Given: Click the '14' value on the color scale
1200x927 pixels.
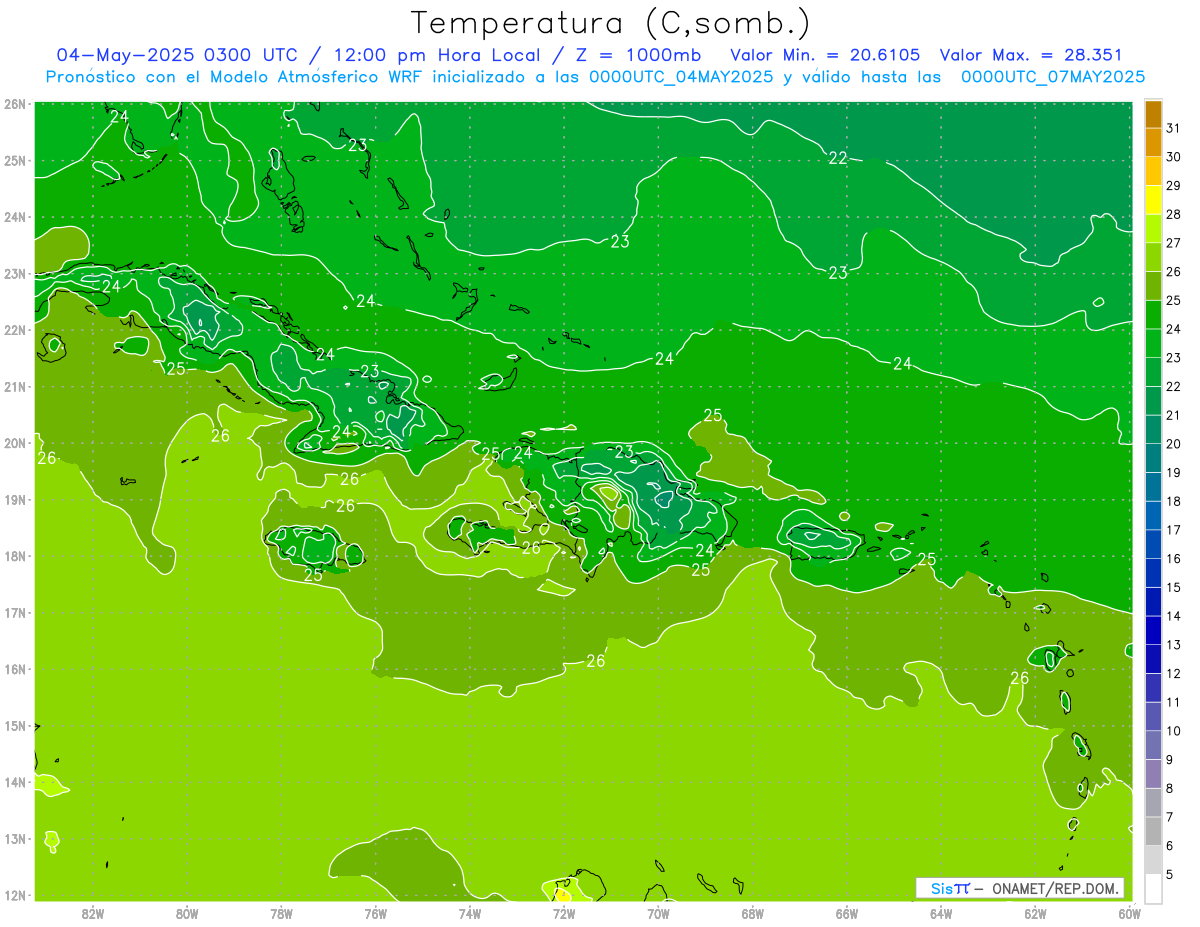Looking at the screenshot, I should click(x=1174, y=616).
